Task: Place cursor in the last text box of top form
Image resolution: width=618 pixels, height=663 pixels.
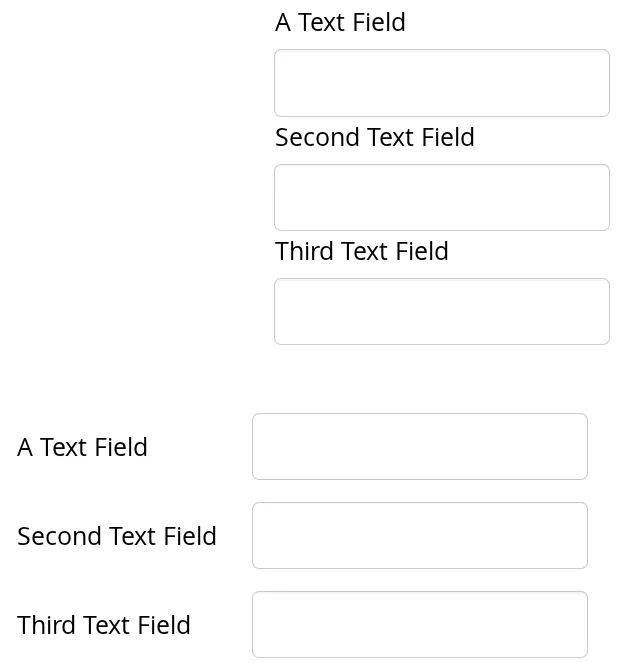Action: [x=441, y=312]
